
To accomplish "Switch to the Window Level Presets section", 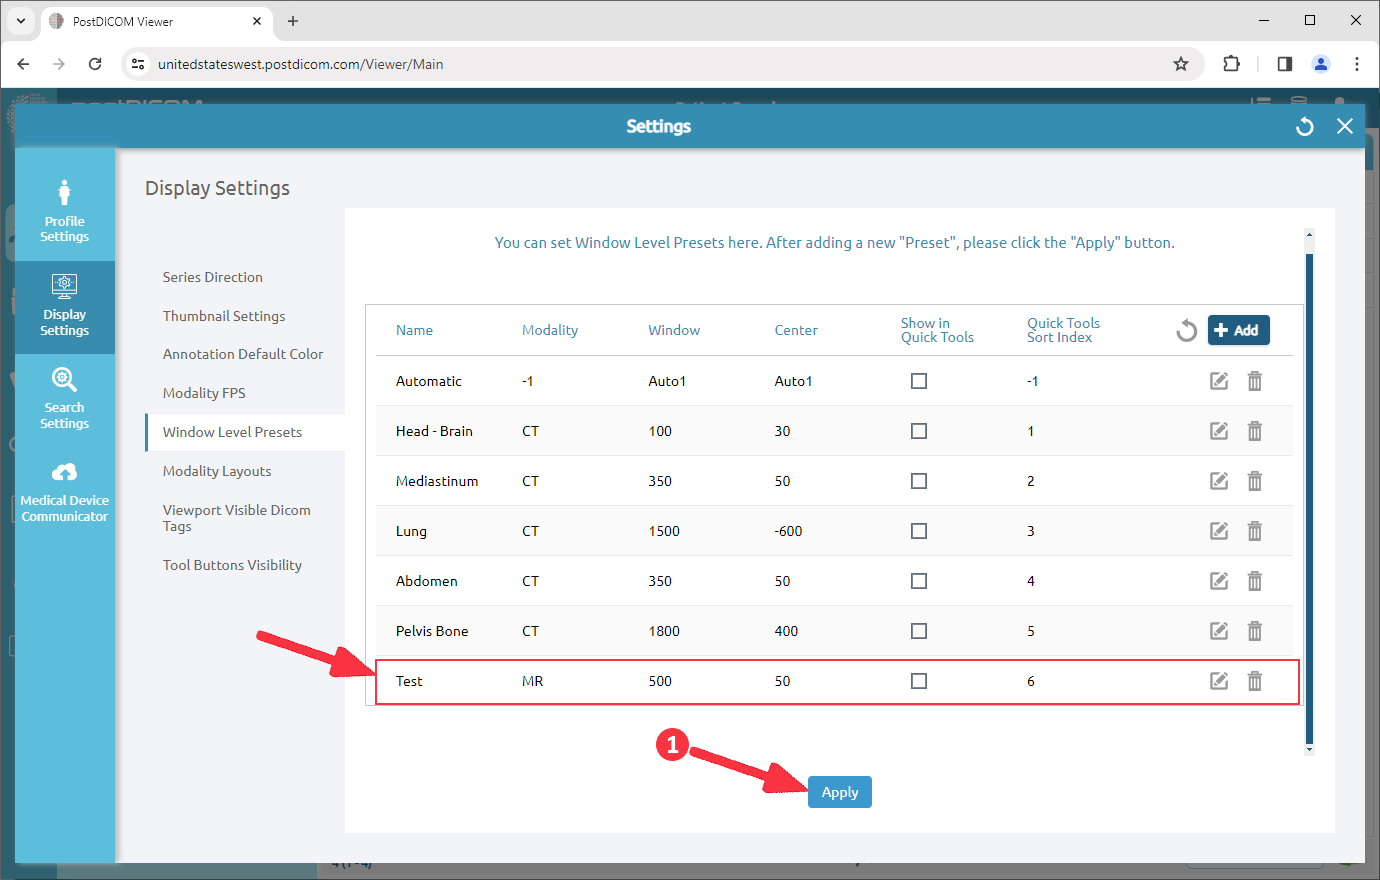I will coord(231,431).
